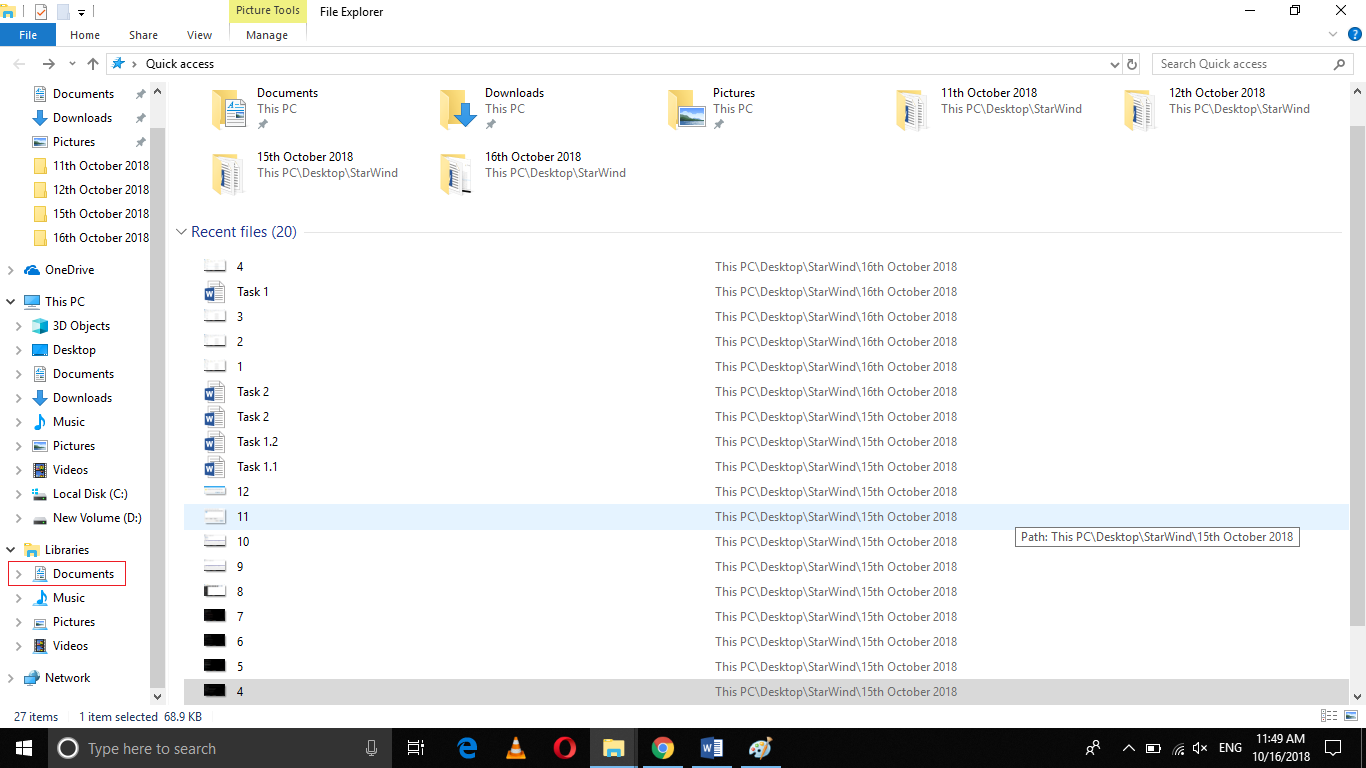This screenshot has height=768, width=1366.
Task: Click the Help question mark button
Action: click(x=1355, y=33)
